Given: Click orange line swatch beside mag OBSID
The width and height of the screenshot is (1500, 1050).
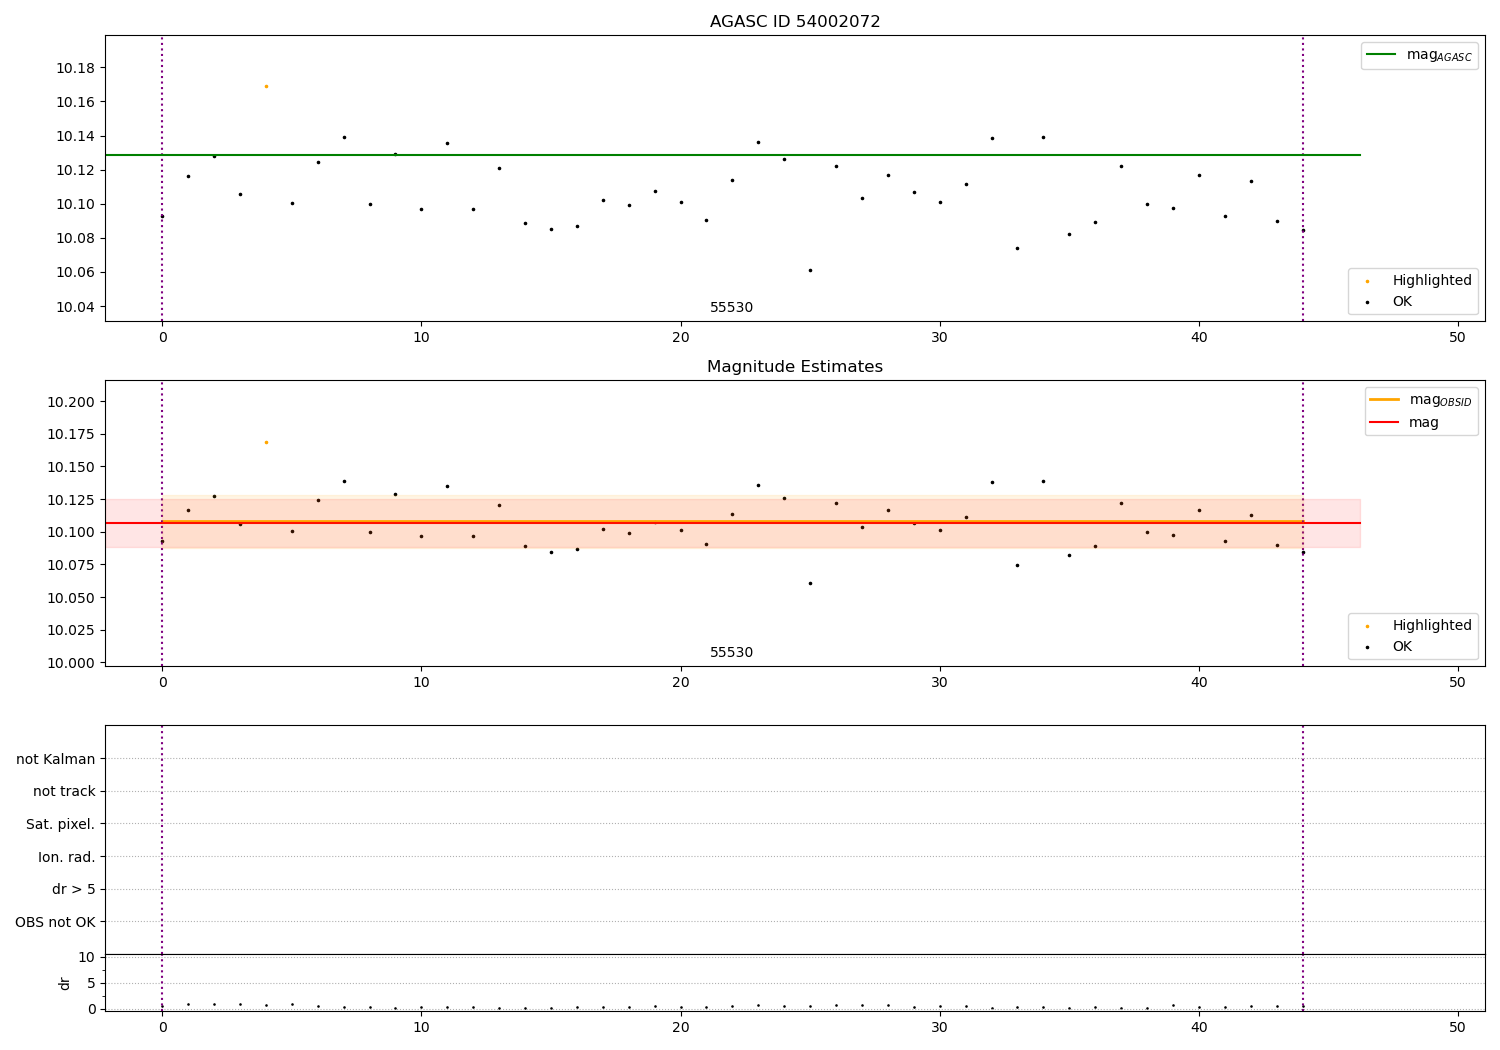Looking at the screenshot, I should click(x=1384, y=400).
